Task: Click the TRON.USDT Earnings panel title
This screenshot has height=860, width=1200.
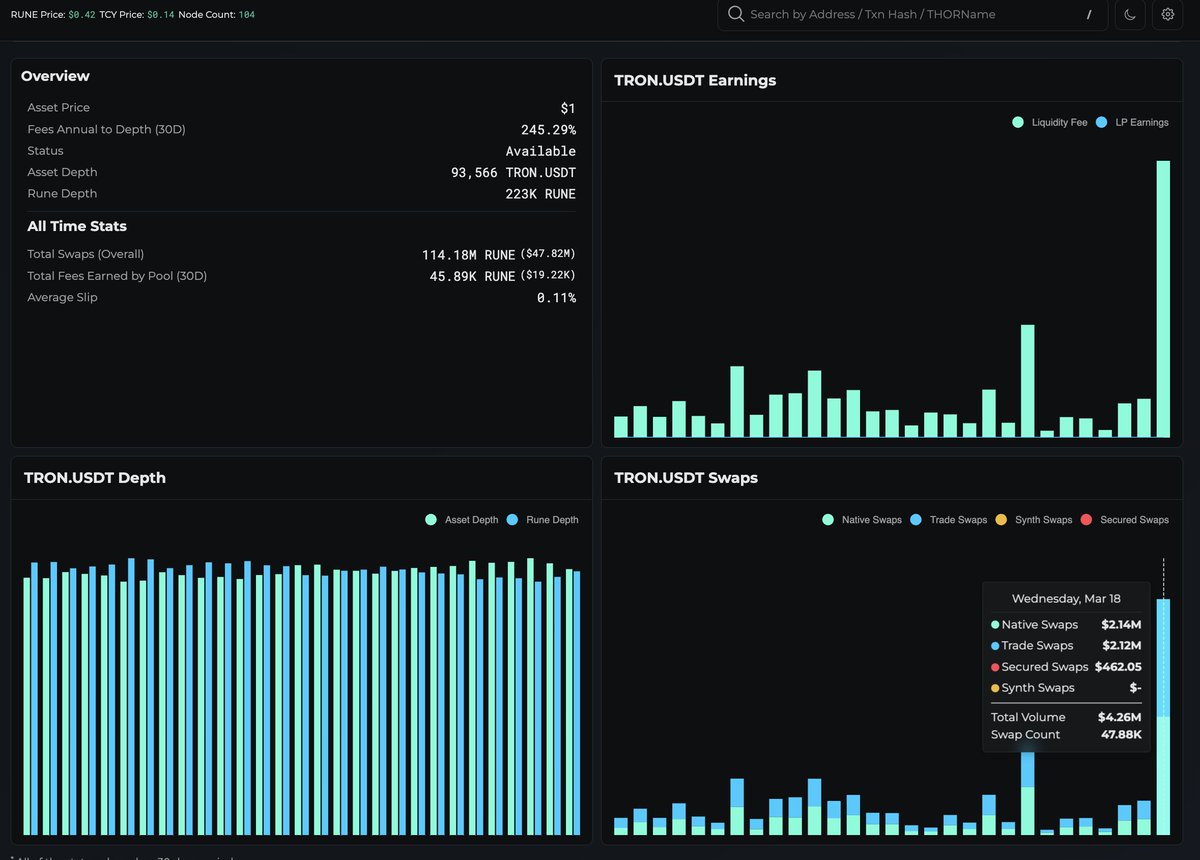Action: (693, 80)
